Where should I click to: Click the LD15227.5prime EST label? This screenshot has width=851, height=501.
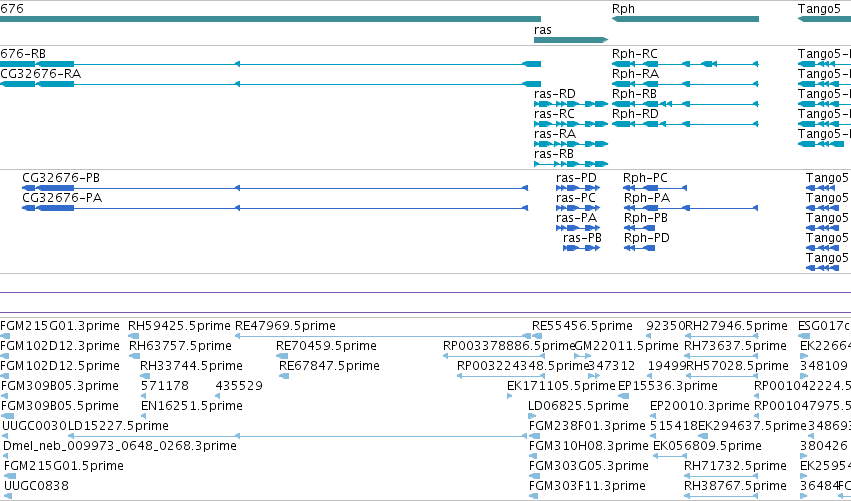click(x=118, y=426)
